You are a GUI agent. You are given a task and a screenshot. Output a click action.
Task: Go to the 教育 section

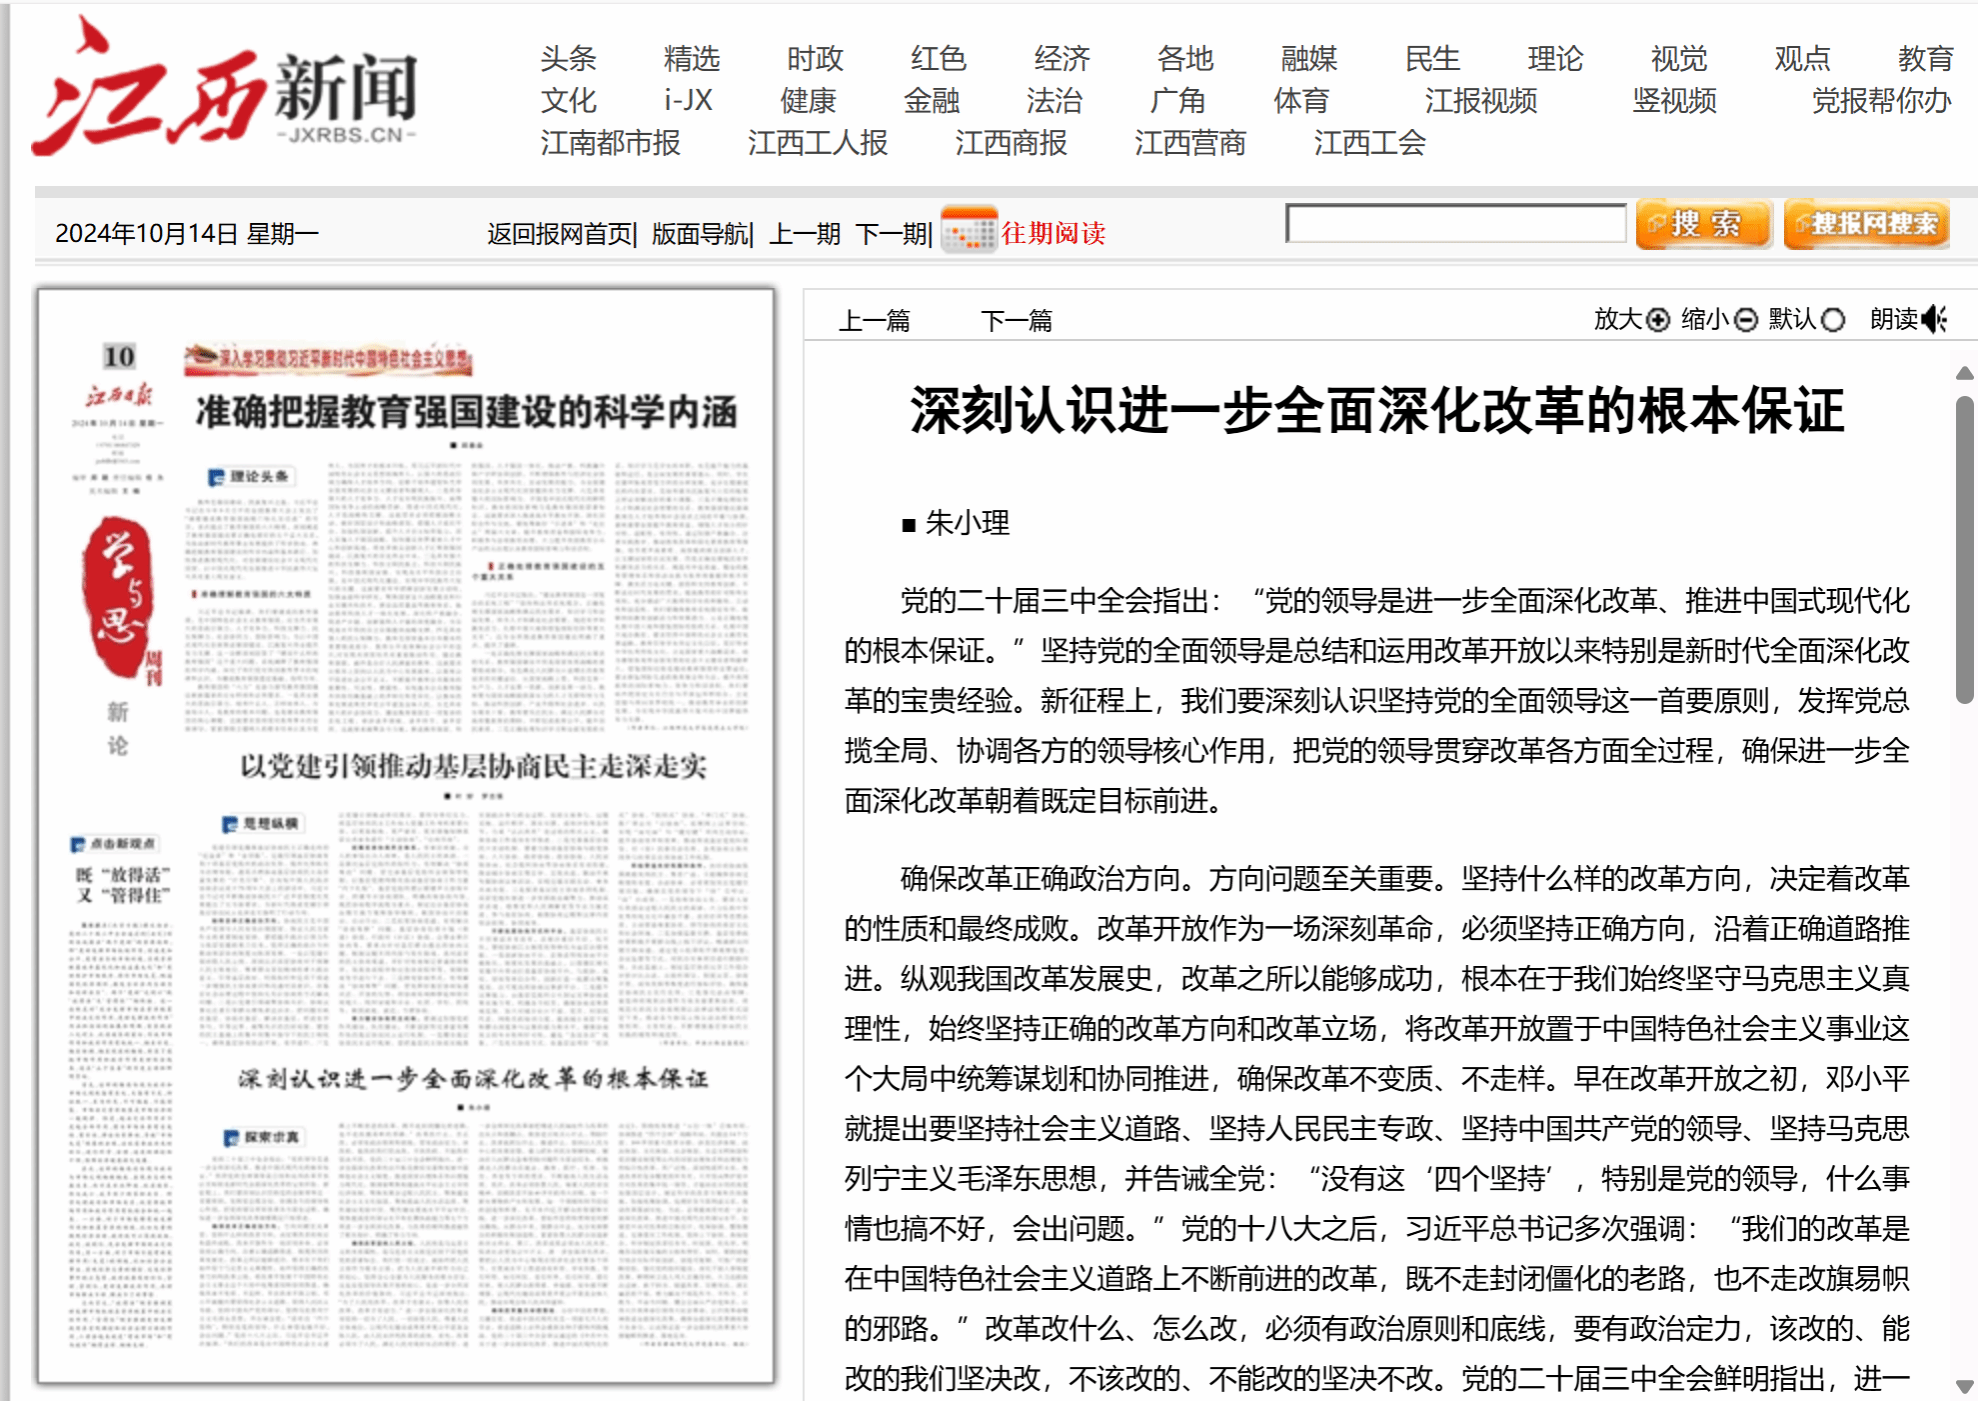pos(1926,58)
